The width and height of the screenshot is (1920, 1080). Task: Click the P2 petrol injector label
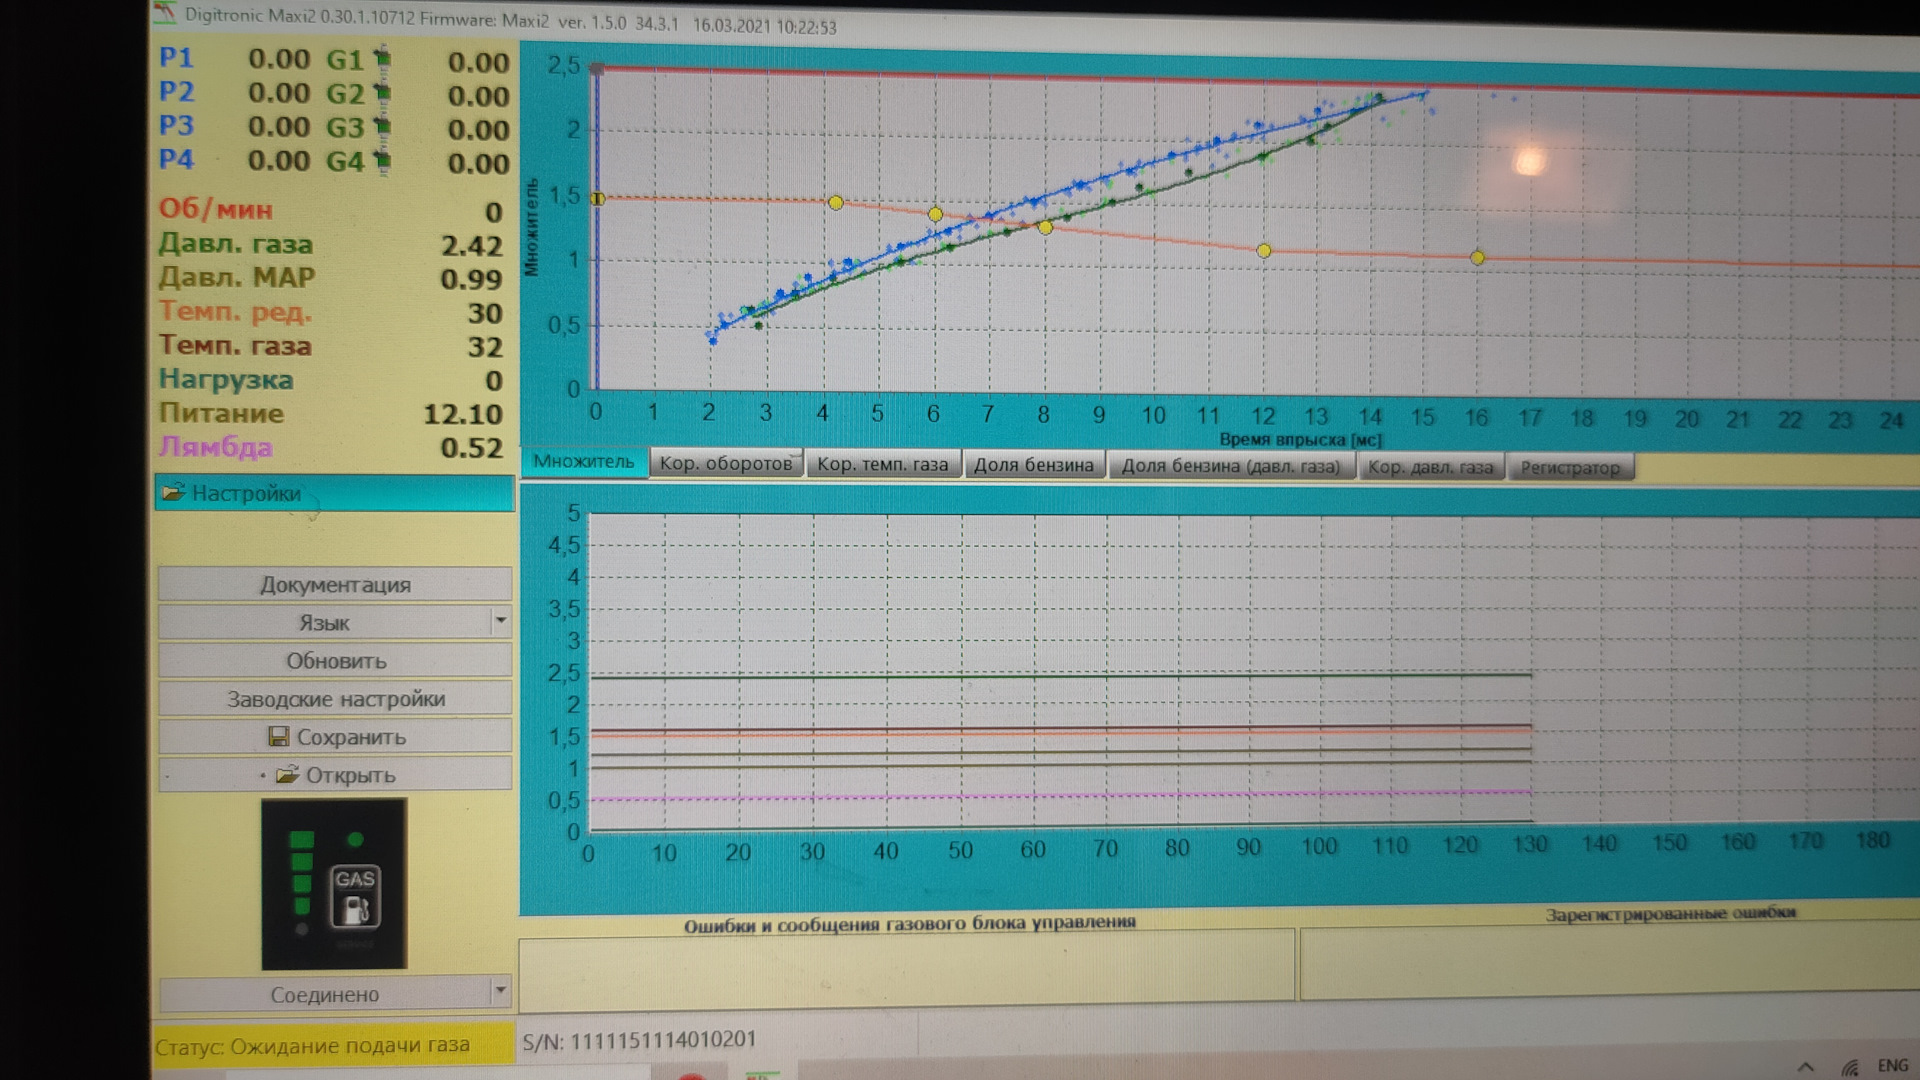[x=176, y=92]
